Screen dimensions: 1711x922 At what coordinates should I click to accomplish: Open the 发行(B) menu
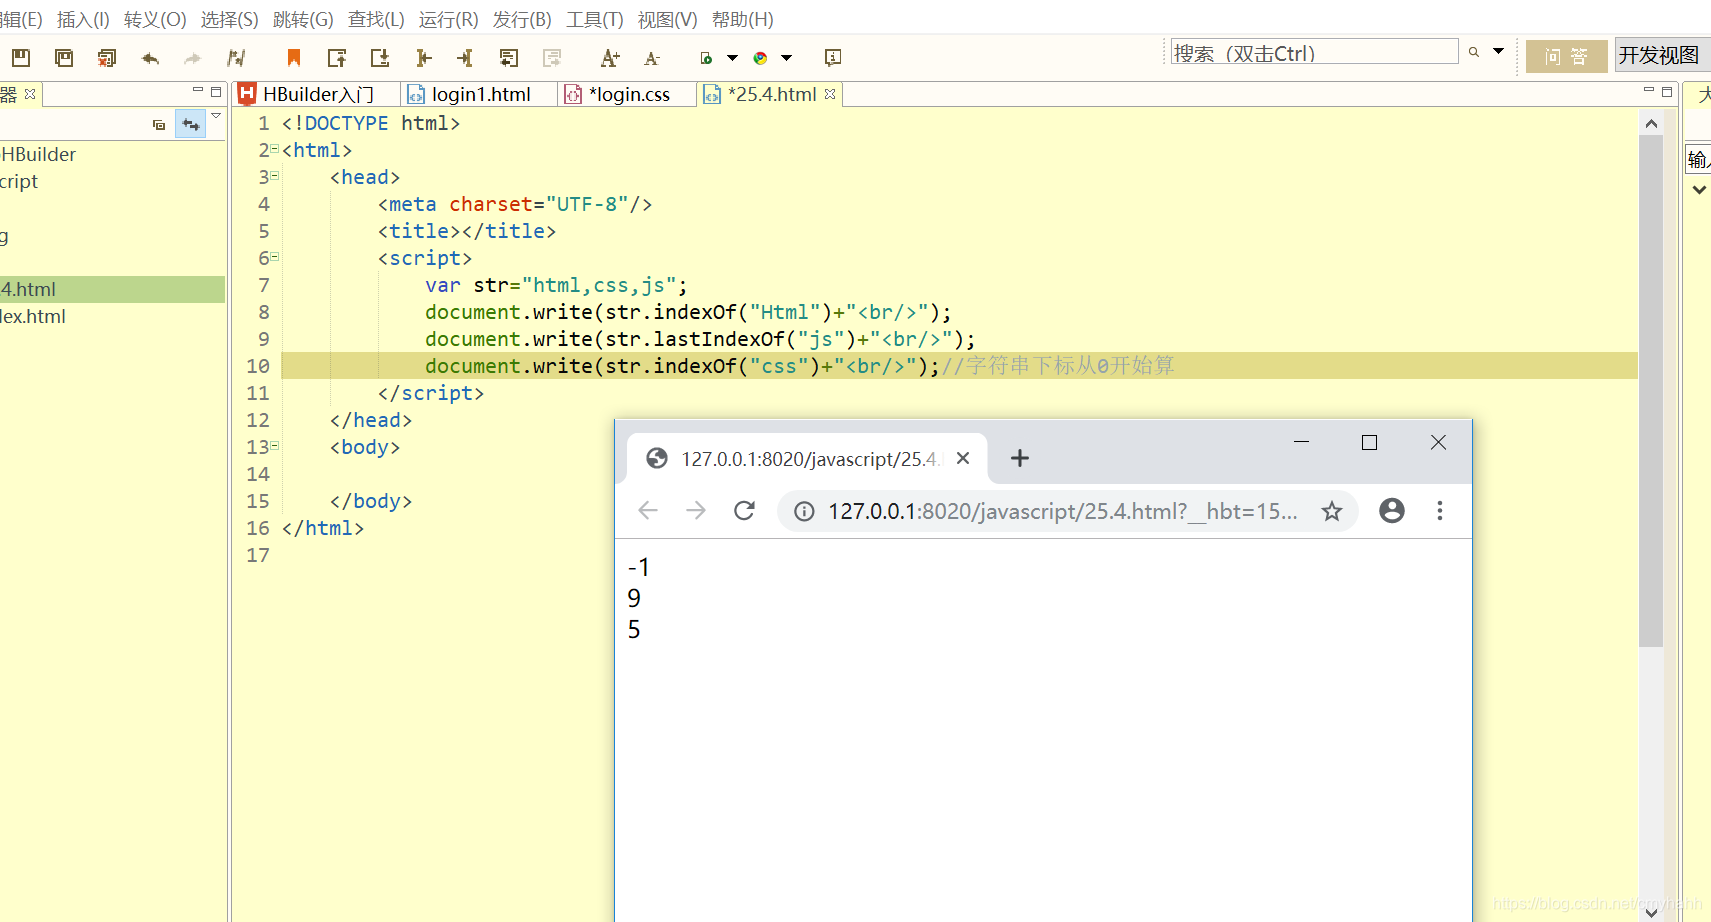point(522,19)
